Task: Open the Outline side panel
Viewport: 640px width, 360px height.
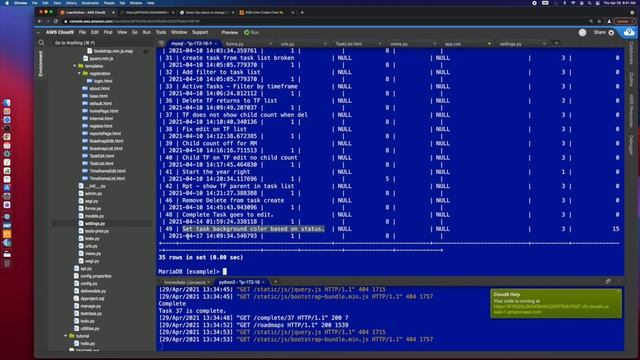Action: coord(631,79)
